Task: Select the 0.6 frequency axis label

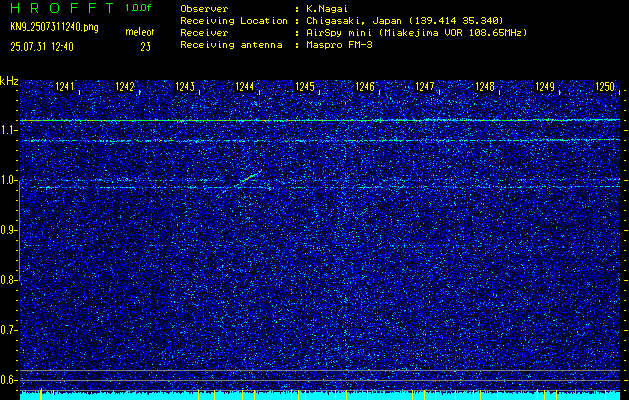Action: [x=8, y=380]
